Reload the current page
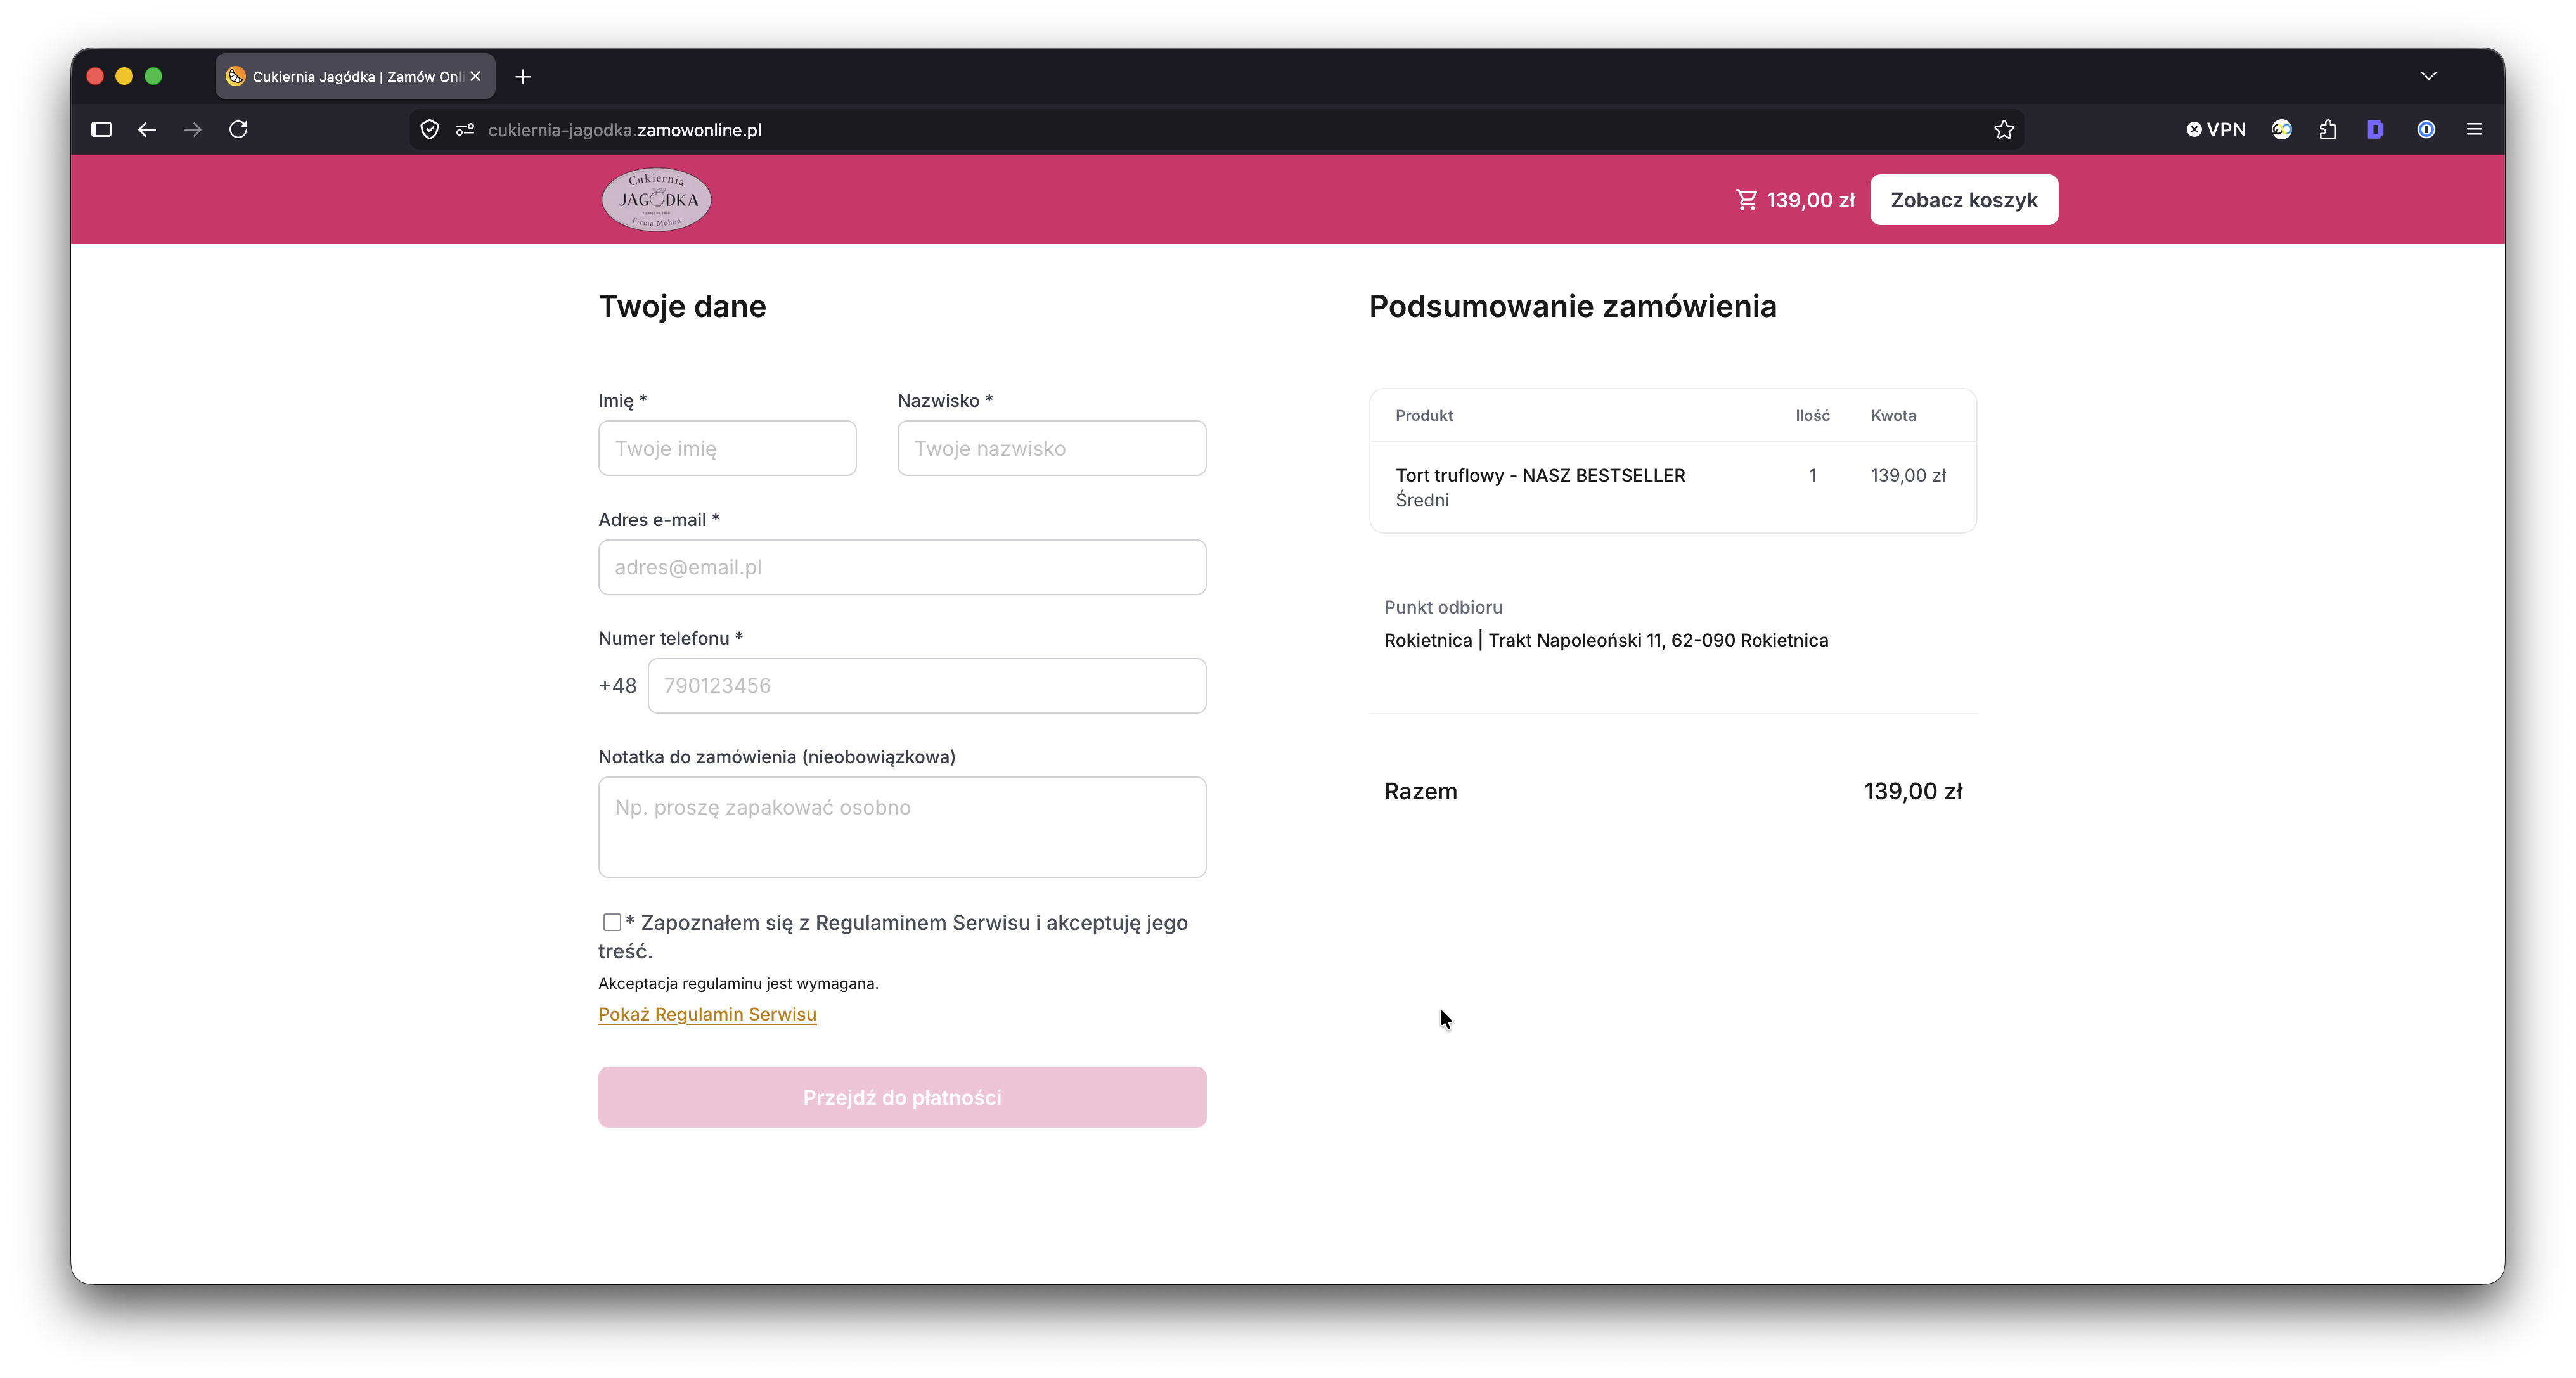Viewport: 2576px width, 1378px height. click(x=239, y=129)
